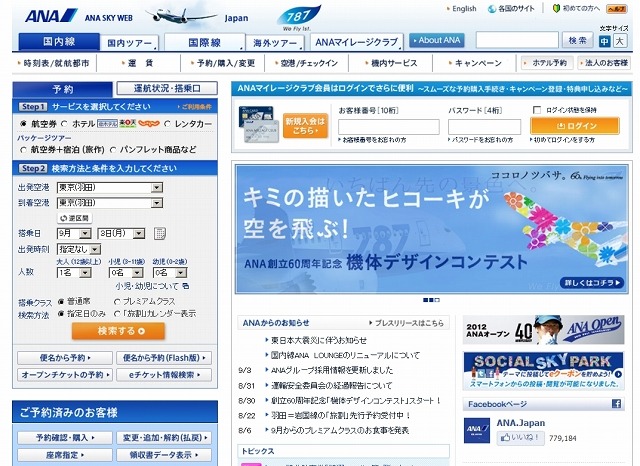Click 新規入会はこちら button
The image size is (640, 466).
pos(305,126)
